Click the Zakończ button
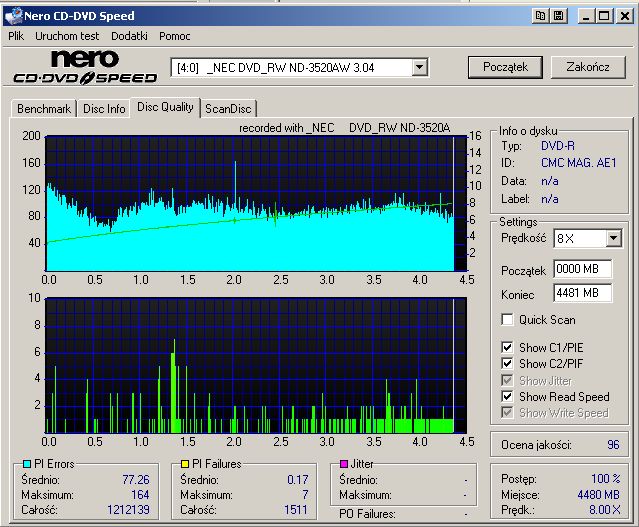The image size is (639, 527). [x=588, y=67]
